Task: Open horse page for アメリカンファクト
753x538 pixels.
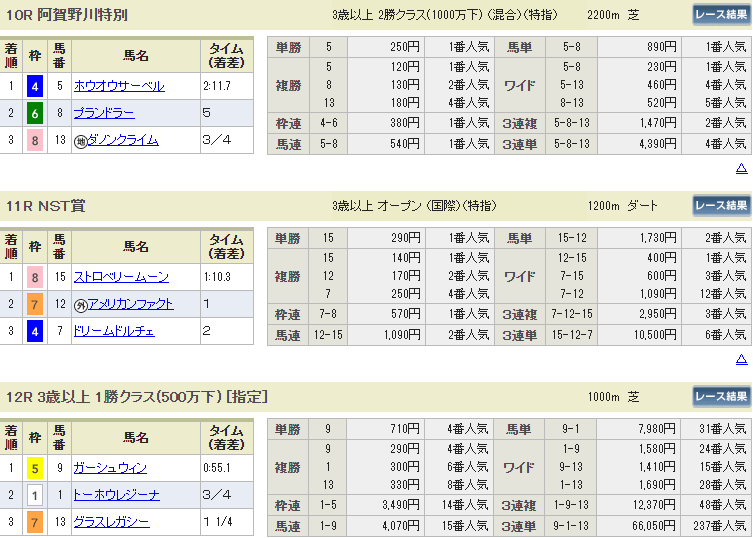Action: click(130, 304)
